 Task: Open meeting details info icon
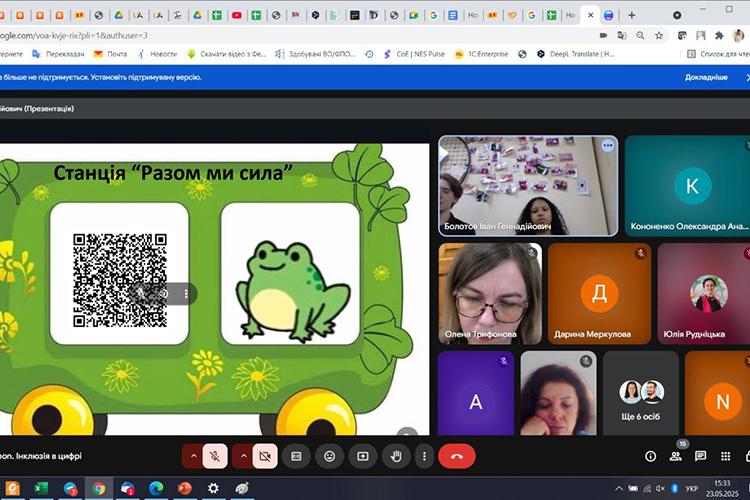click(x=651, y=456)
